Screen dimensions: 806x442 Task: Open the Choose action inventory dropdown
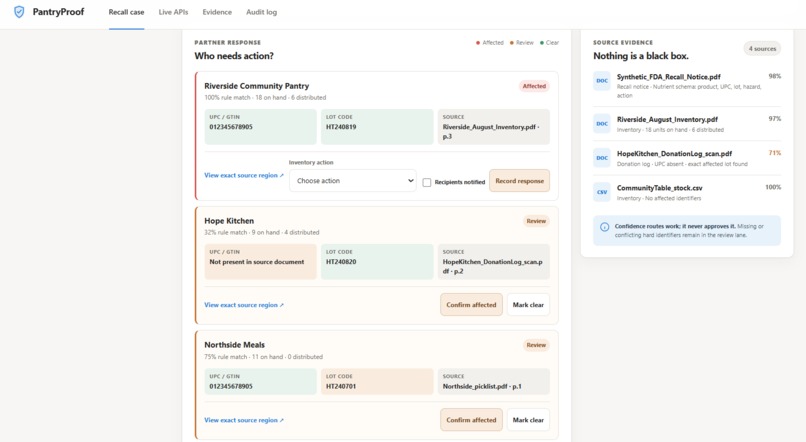(353, 181)
